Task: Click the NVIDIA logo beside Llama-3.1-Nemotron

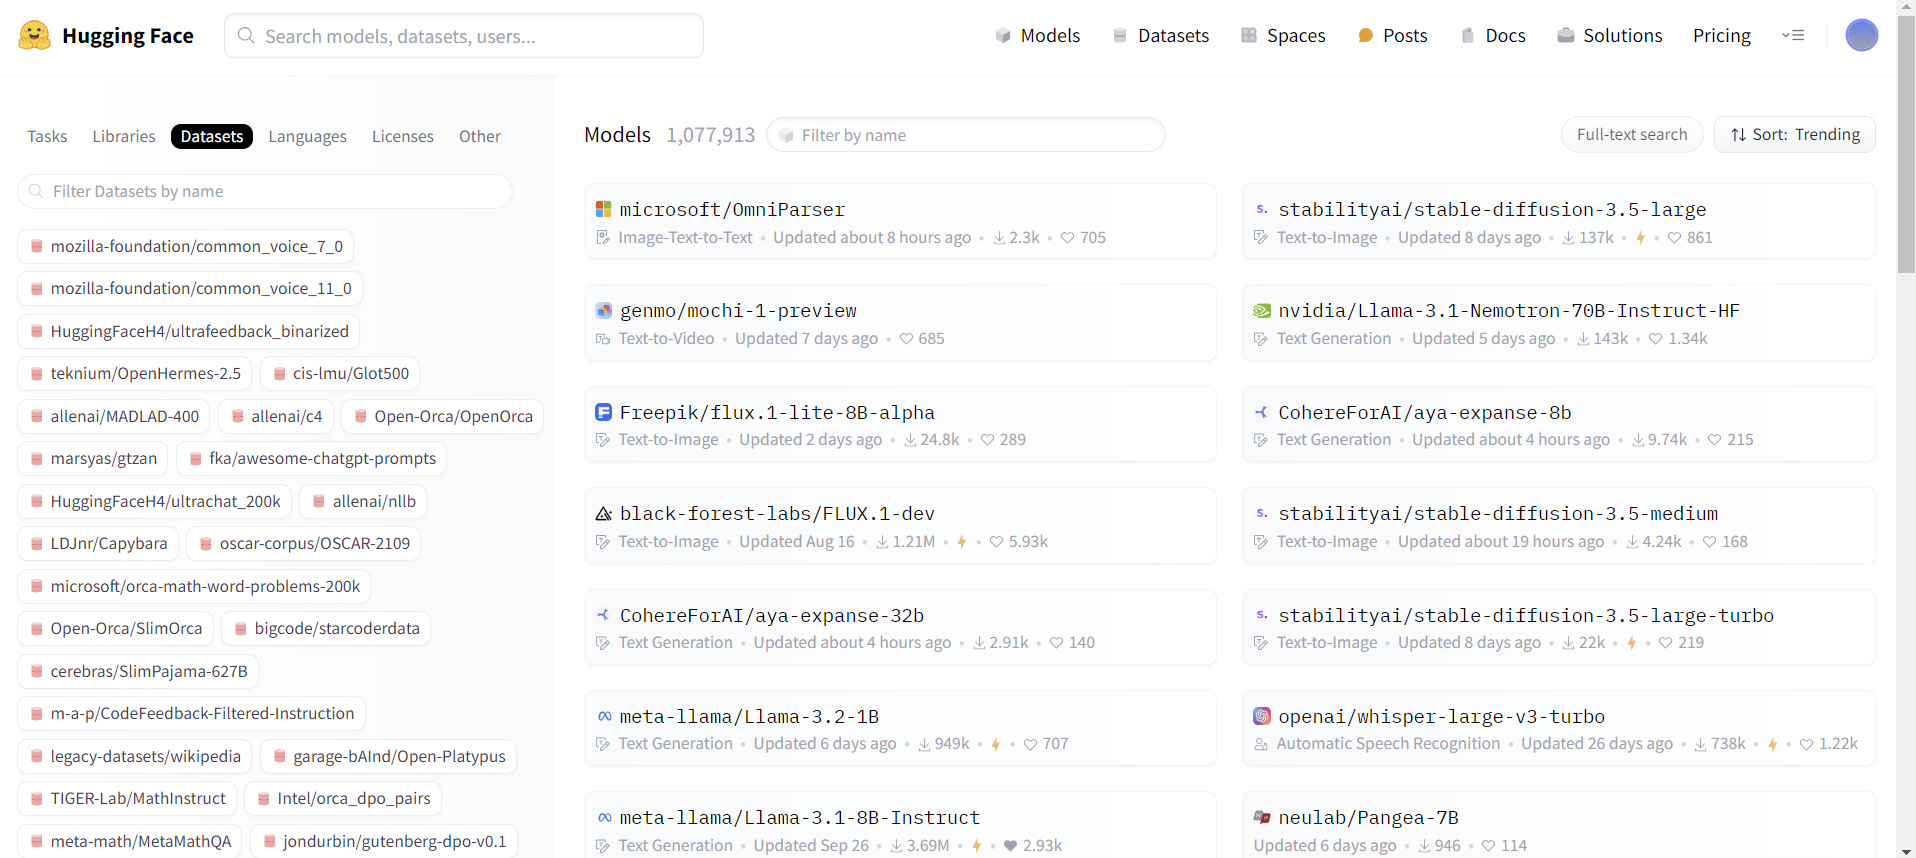Action: [x=1262, y=310]
